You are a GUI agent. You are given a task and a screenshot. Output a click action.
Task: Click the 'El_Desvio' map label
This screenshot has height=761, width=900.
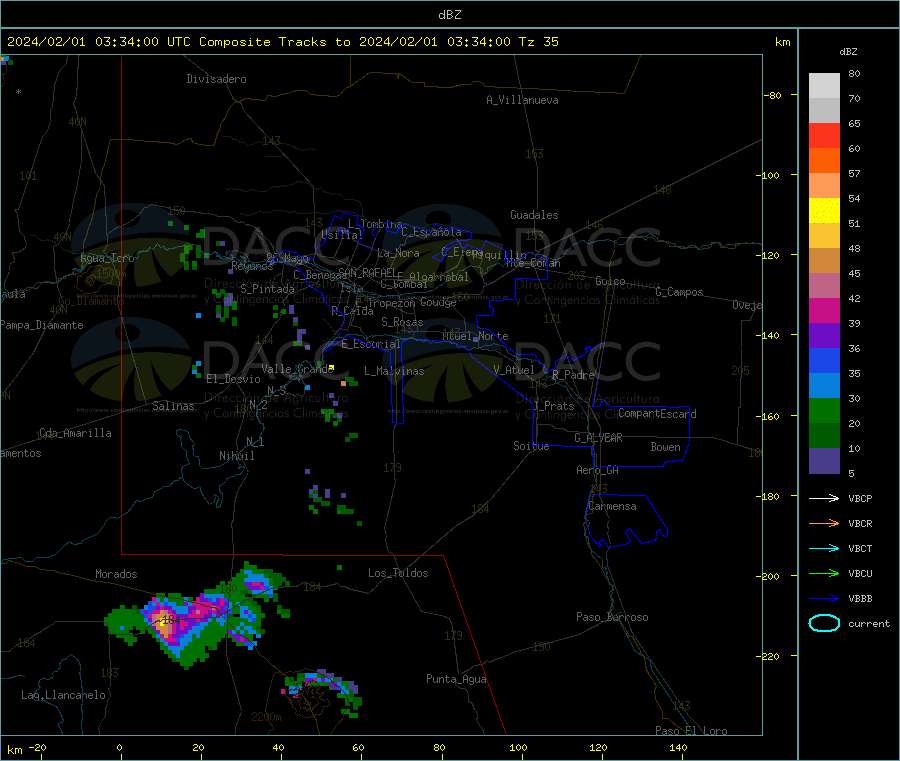click(233, 379)
